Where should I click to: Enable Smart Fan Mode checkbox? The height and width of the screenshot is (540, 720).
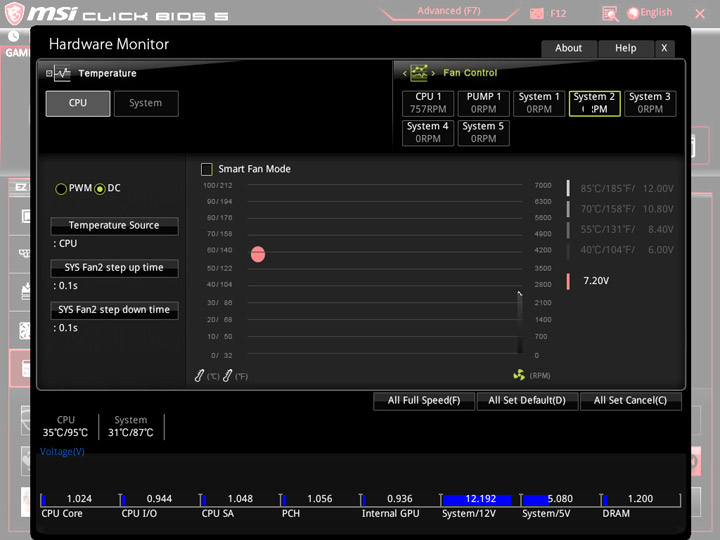207,169
